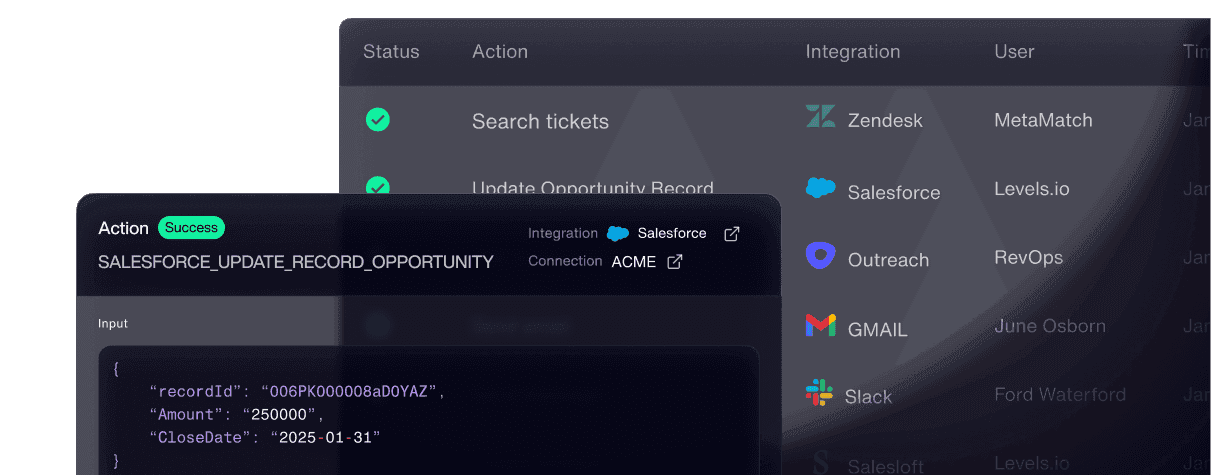
Task: Click the Success status badge
Action: (191, 228)
